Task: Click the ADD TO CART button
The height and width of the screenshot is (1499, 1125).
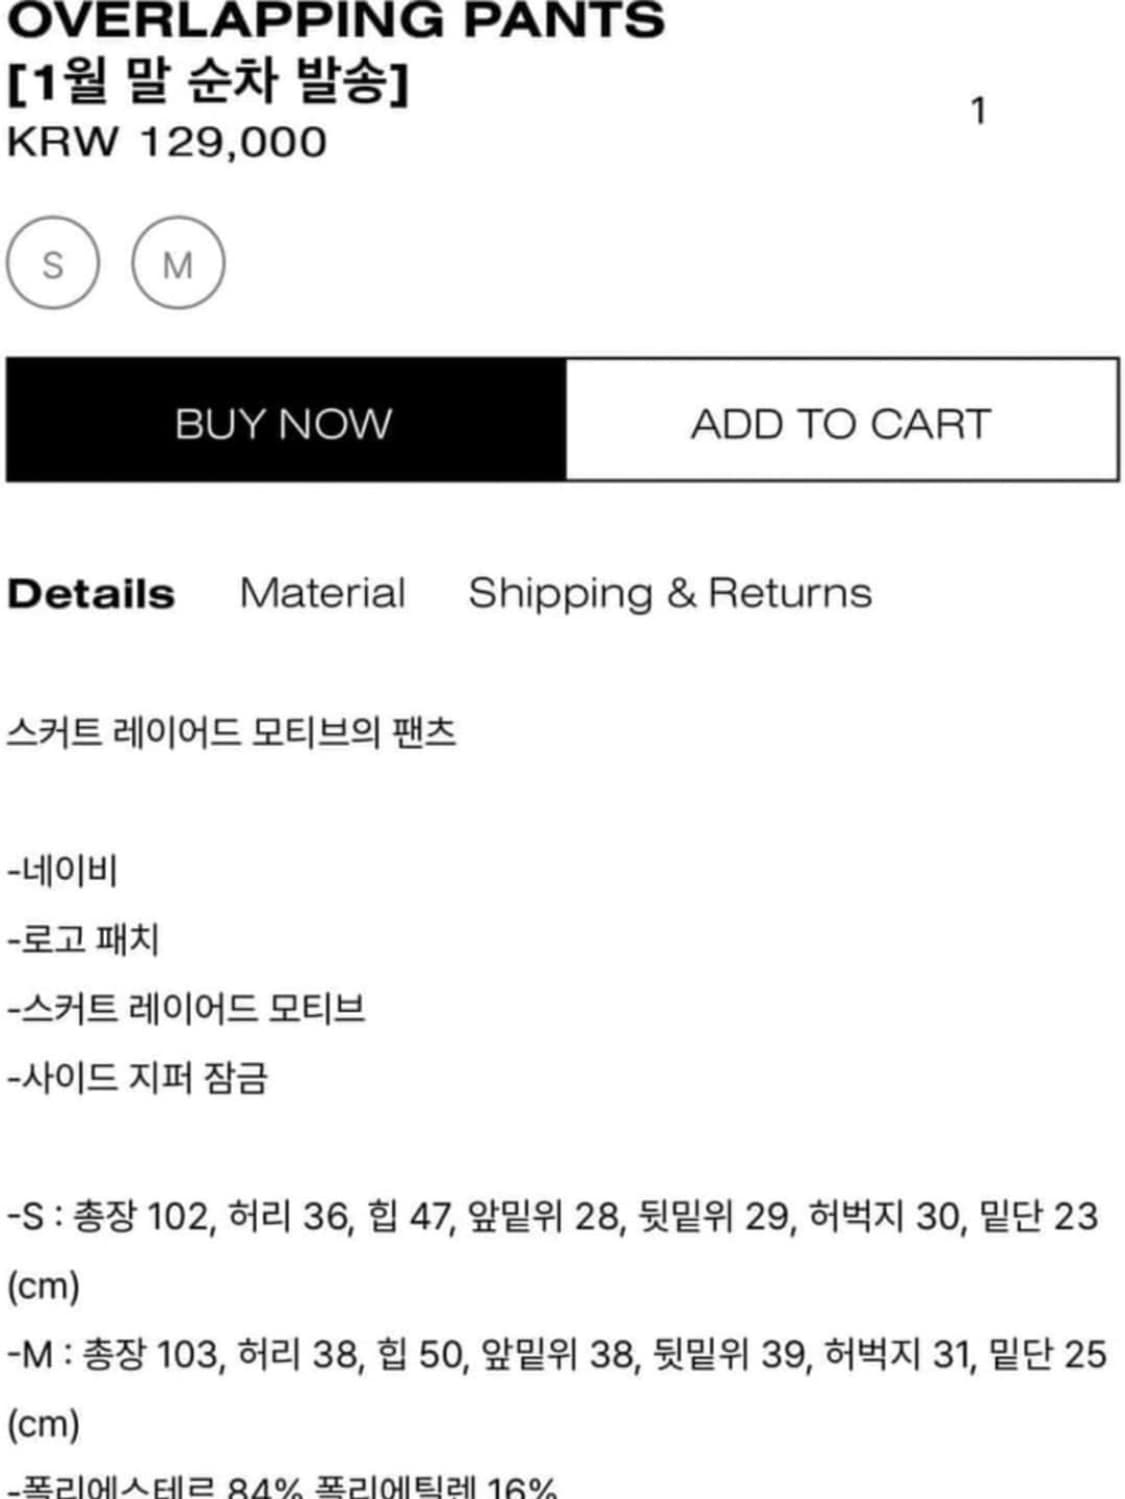Action: pyautogui.click(x=840, y=423)
